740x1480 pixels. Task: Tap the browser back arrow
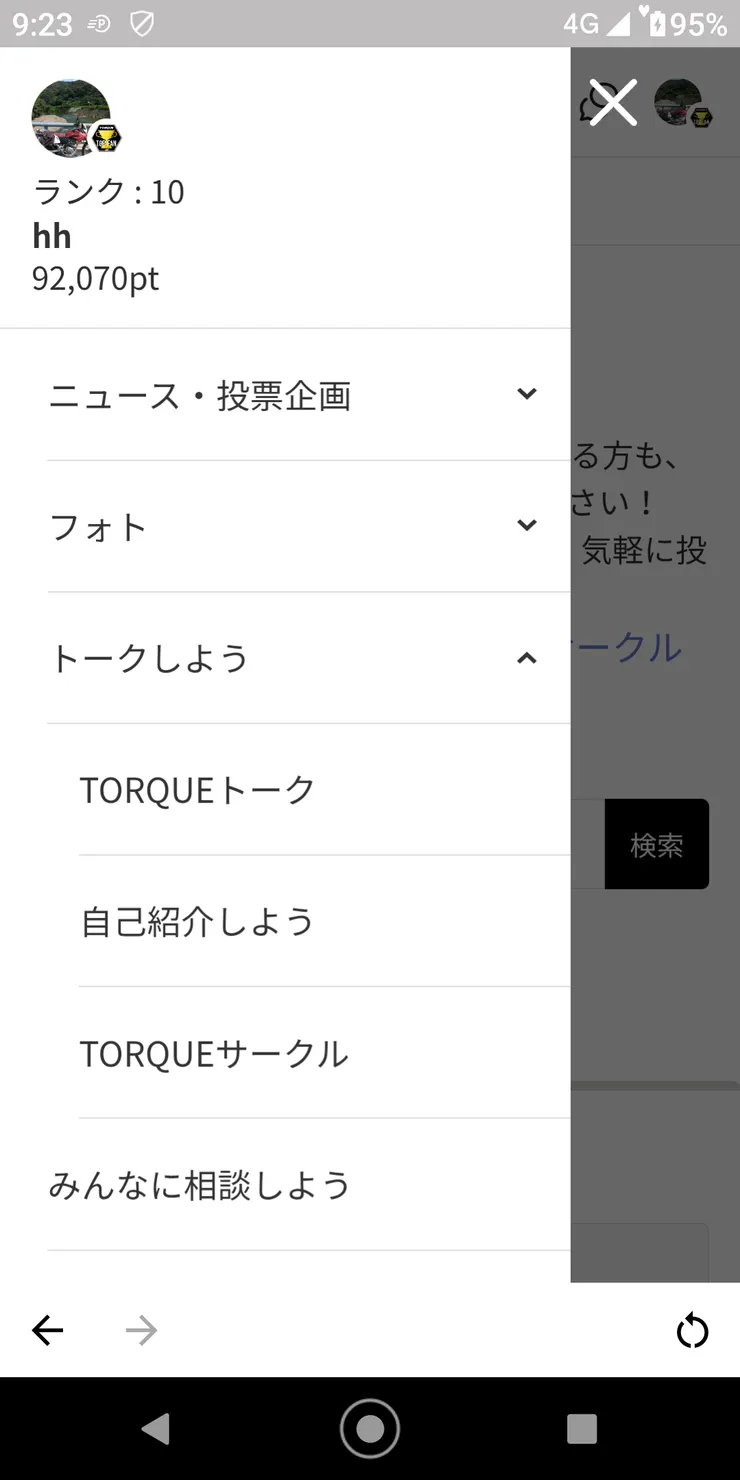point(47,1330)
